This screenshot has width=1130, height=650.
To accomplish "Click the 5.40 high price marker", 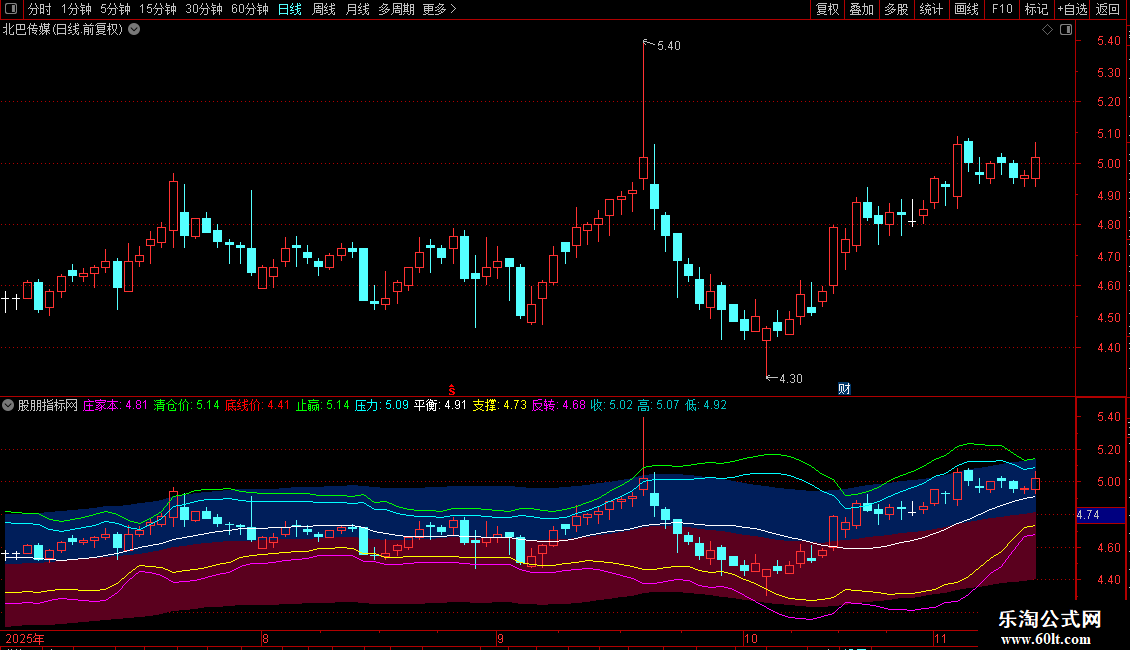I will pyautogui.click(x=668, y=46).
